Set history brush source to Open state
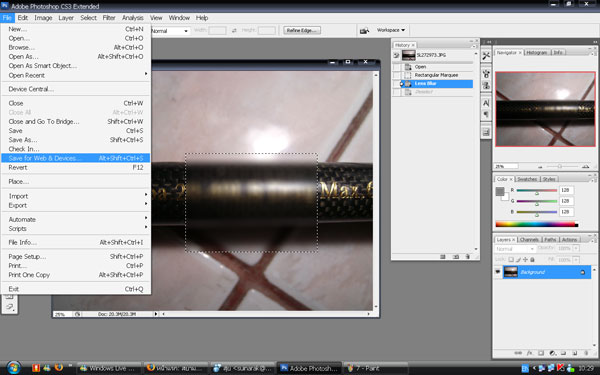The width and height of the screenshot is (600, 375). click(397, 67)
